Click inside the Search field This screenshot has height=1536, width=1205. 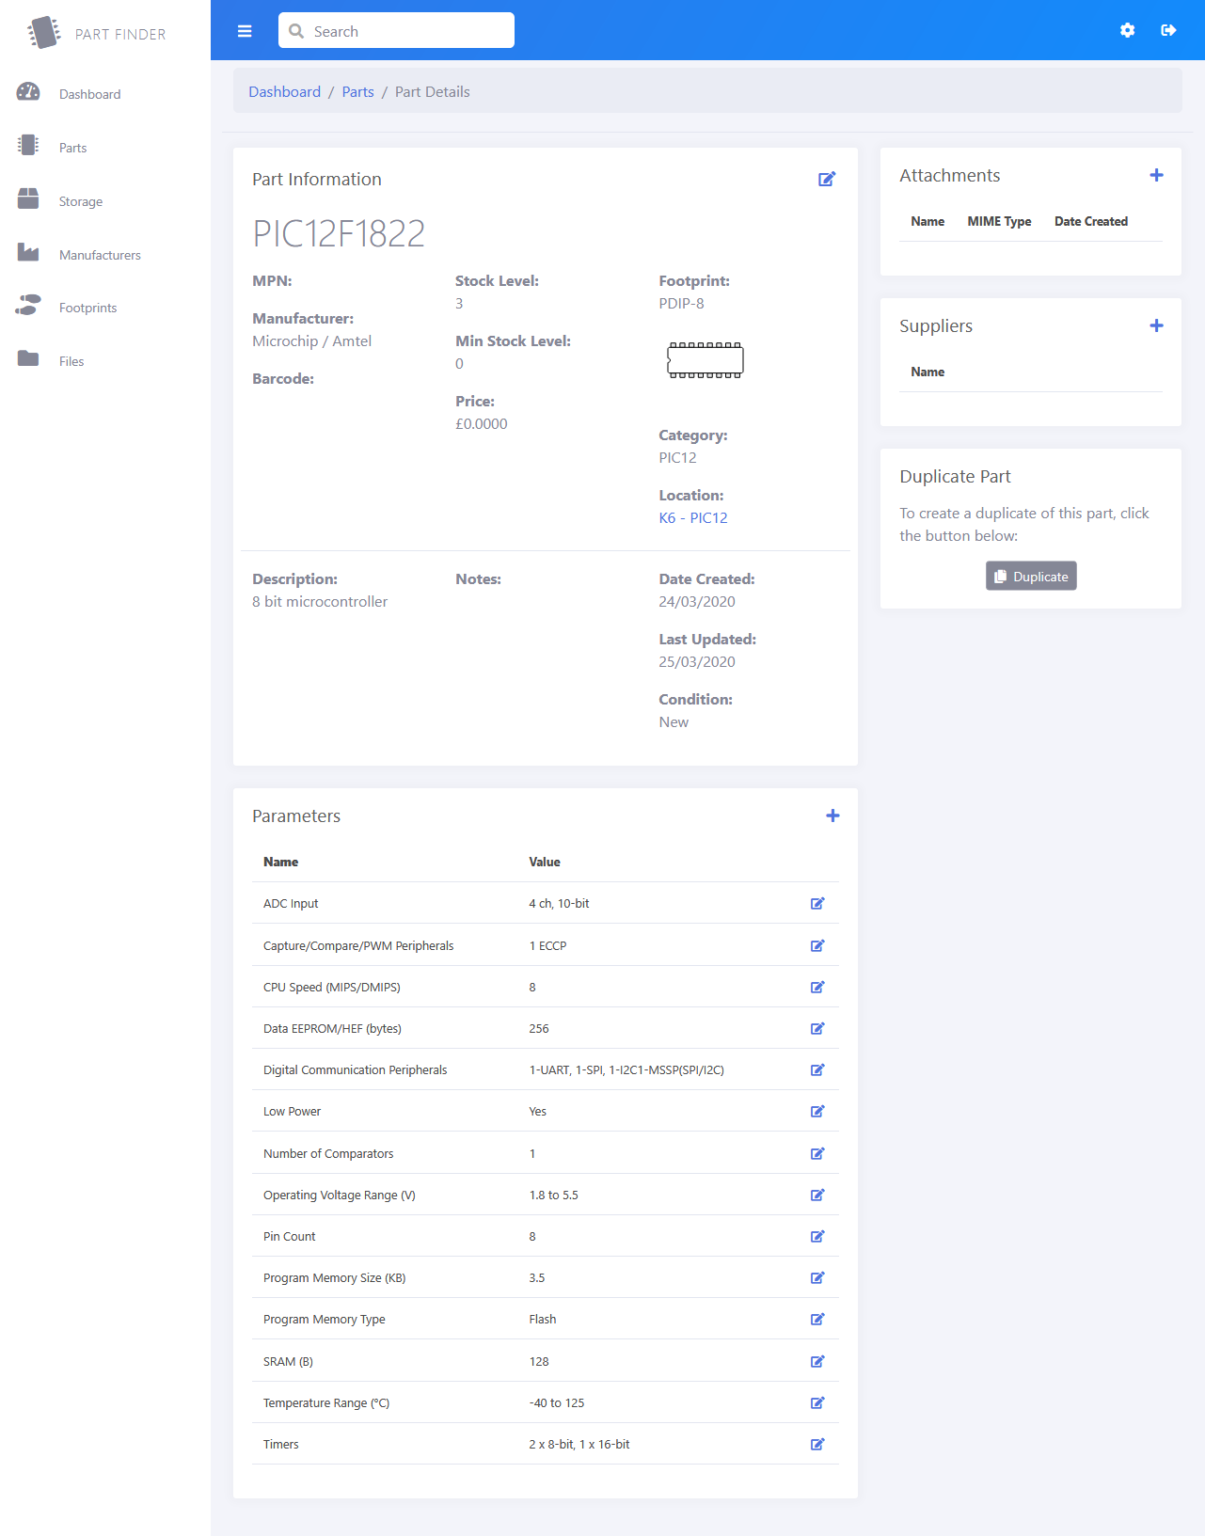[395, 30]
